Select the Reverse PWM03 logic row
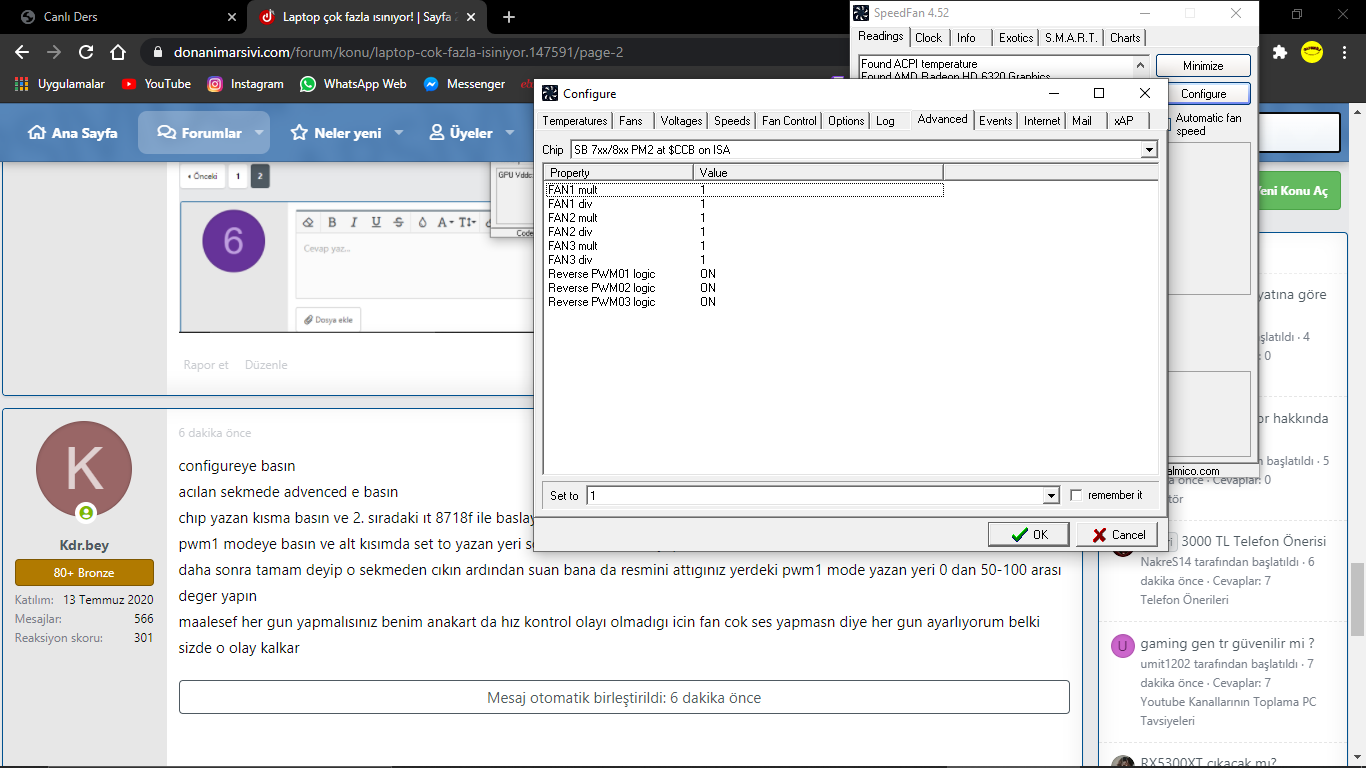 tap(744, 302)
